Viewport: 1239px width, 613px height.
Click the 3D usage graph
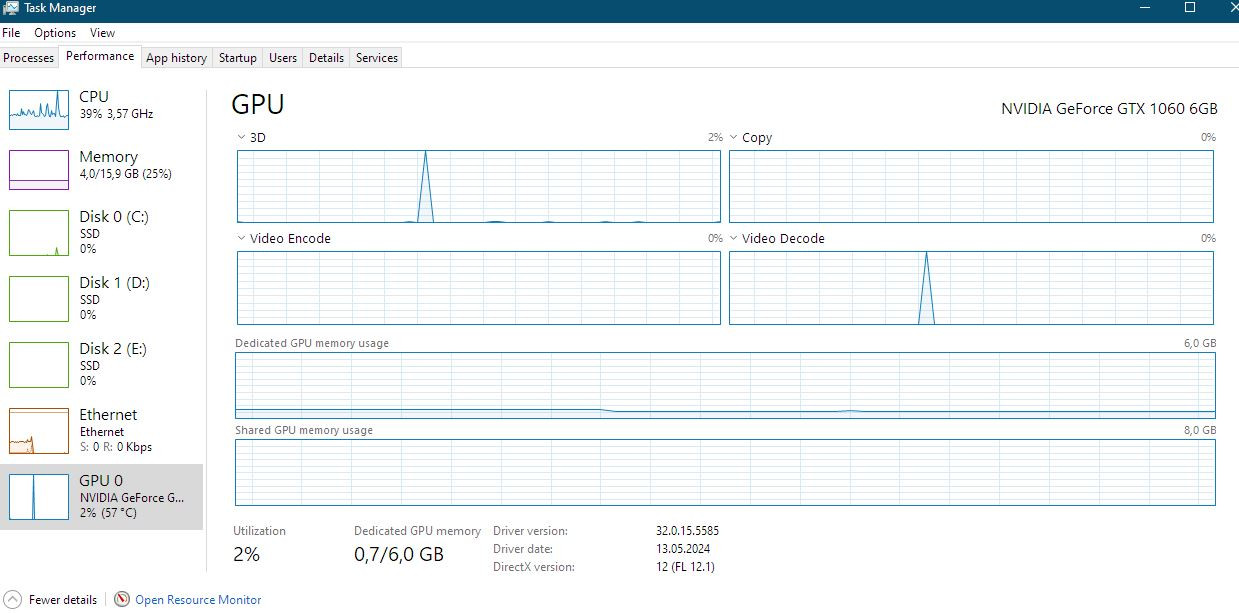478,186
